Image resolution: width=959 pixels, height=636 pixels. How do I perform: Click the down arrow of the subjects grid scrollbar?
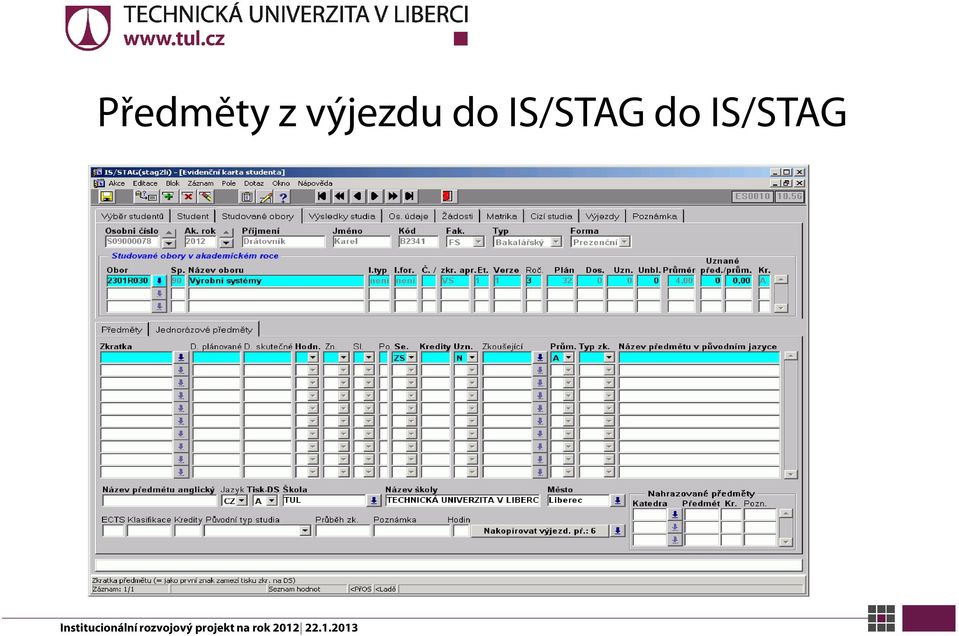coord(790,474)
